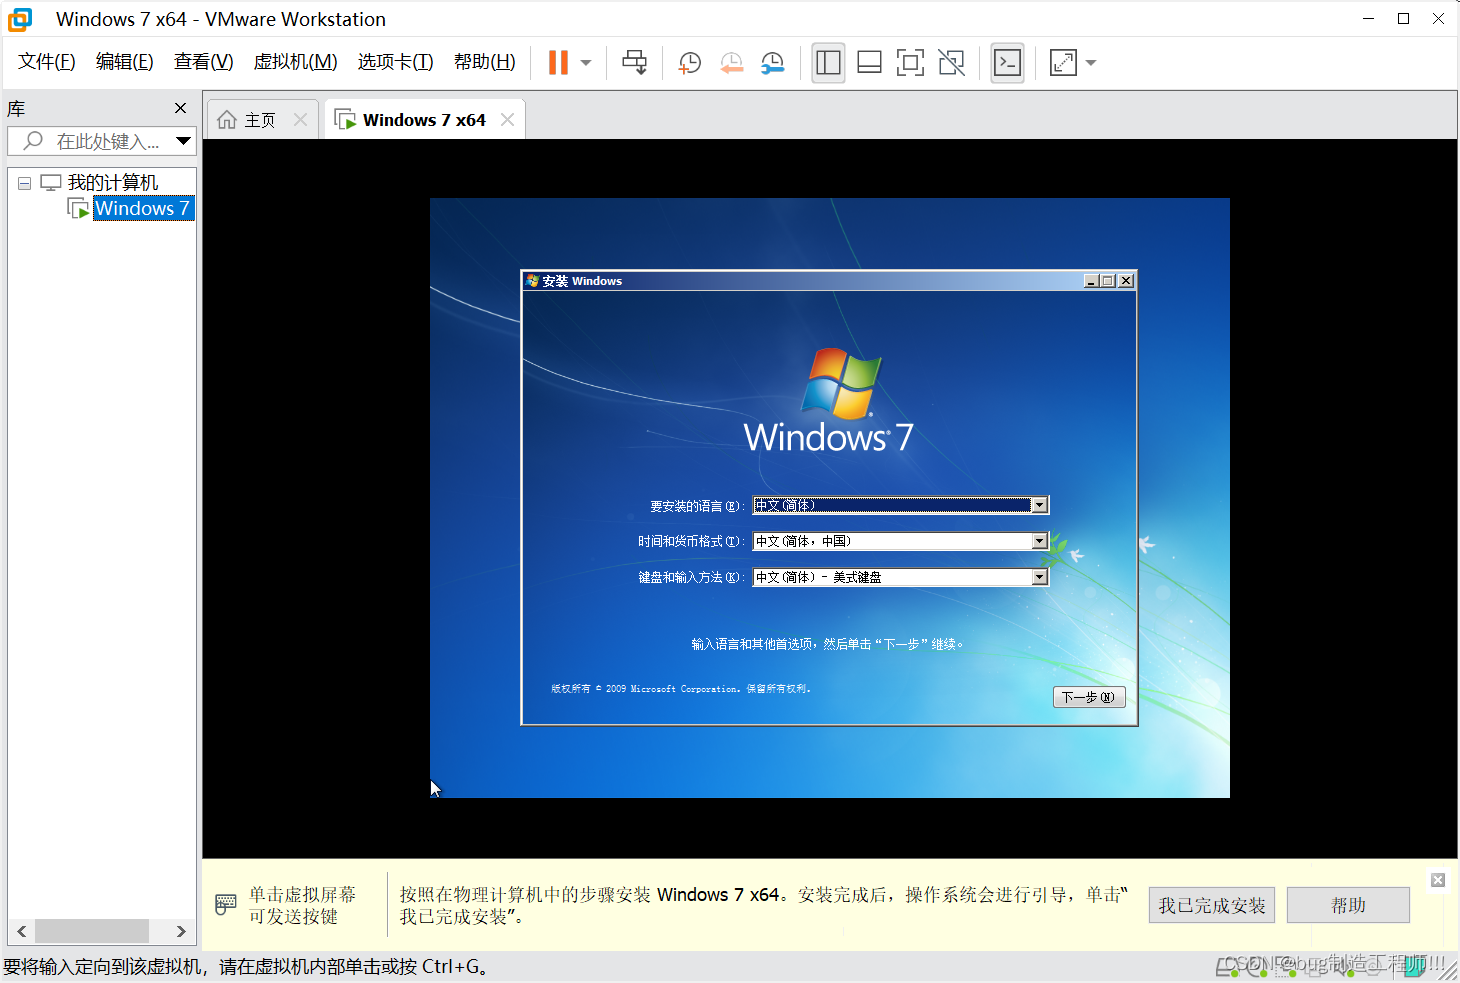Open the 查看(V) menu
Viewport: 1460px width, 983px height.
click(204, 62)
